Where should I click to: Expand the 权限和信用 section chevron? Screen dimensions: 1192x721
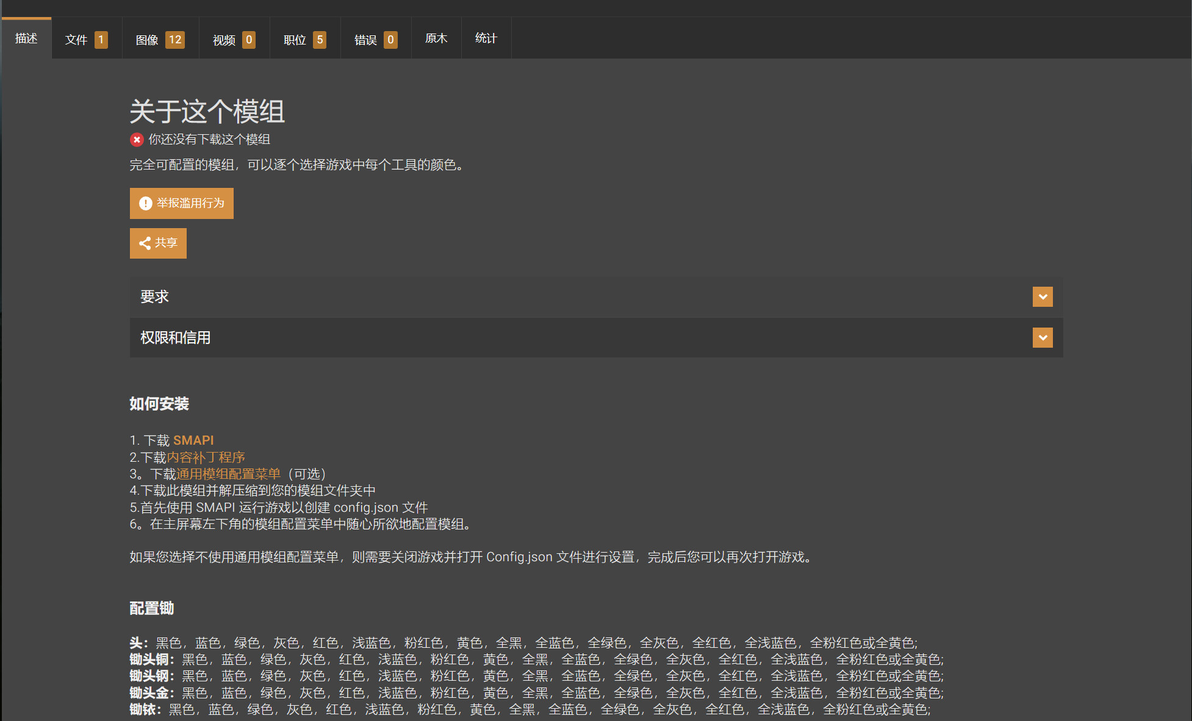pyautogui.click(x=1042, y=338)
